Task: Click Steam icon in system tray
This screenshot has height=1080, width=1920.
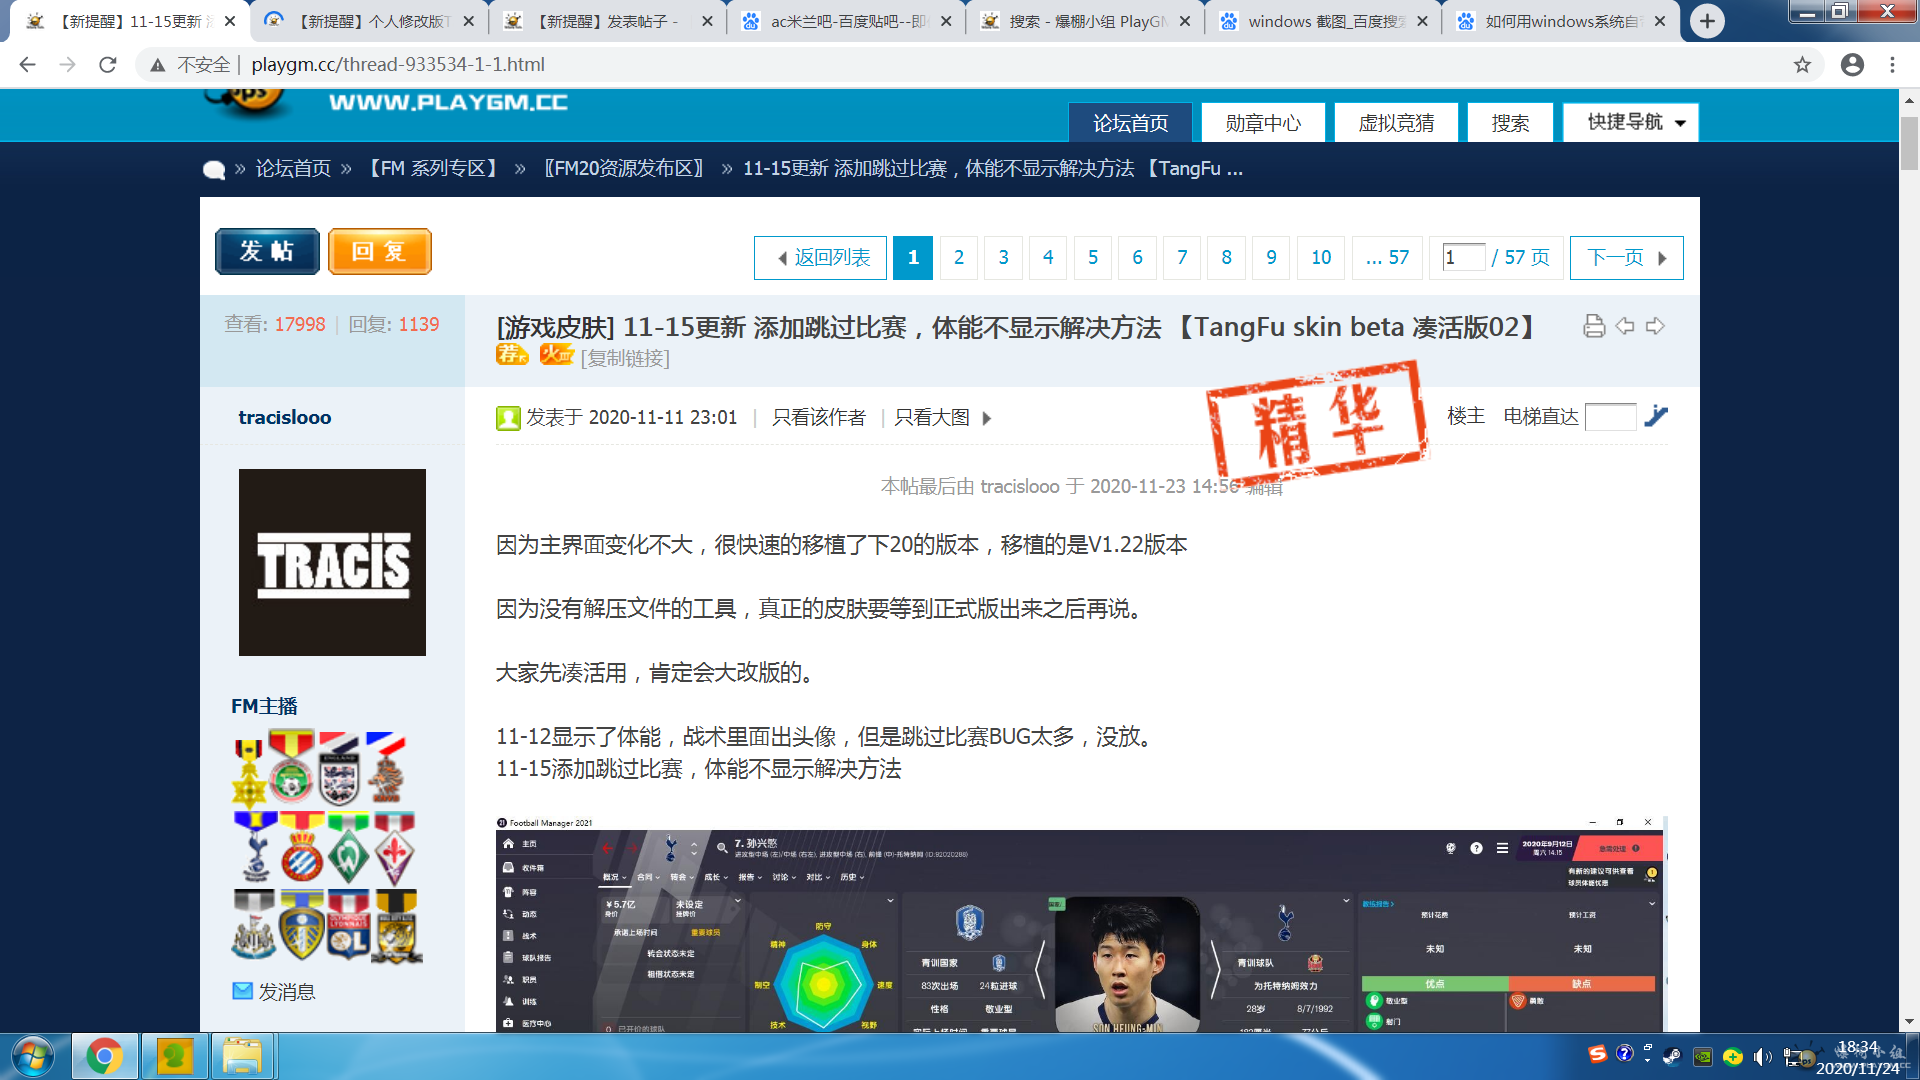Action: coord(1672,1056)
